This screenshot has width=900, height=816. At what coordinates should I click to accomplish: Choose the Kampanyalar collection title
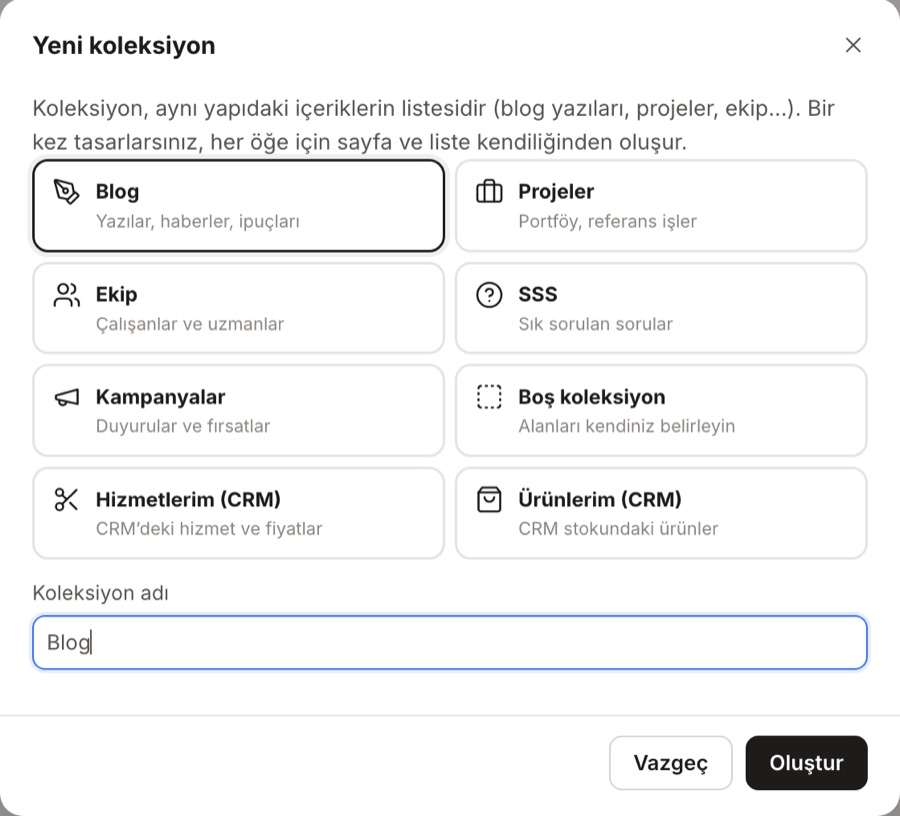tap(160, 397)
